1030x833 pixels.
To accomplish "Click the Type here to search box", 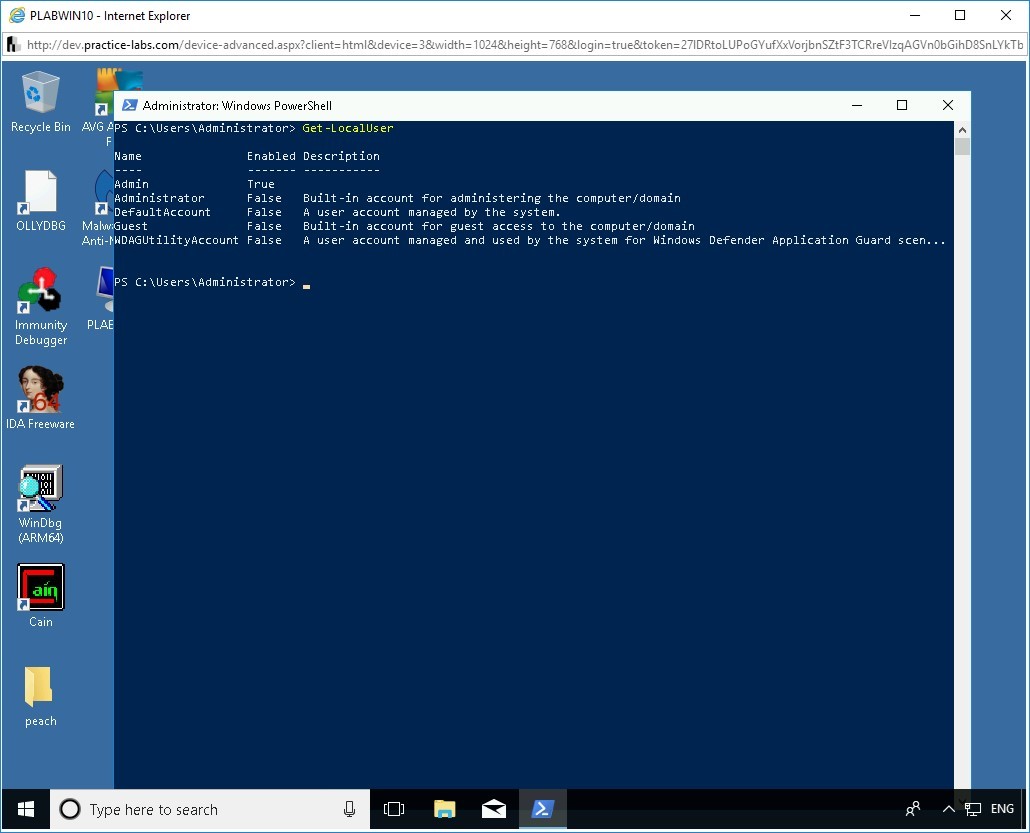I will pos(200,809).
